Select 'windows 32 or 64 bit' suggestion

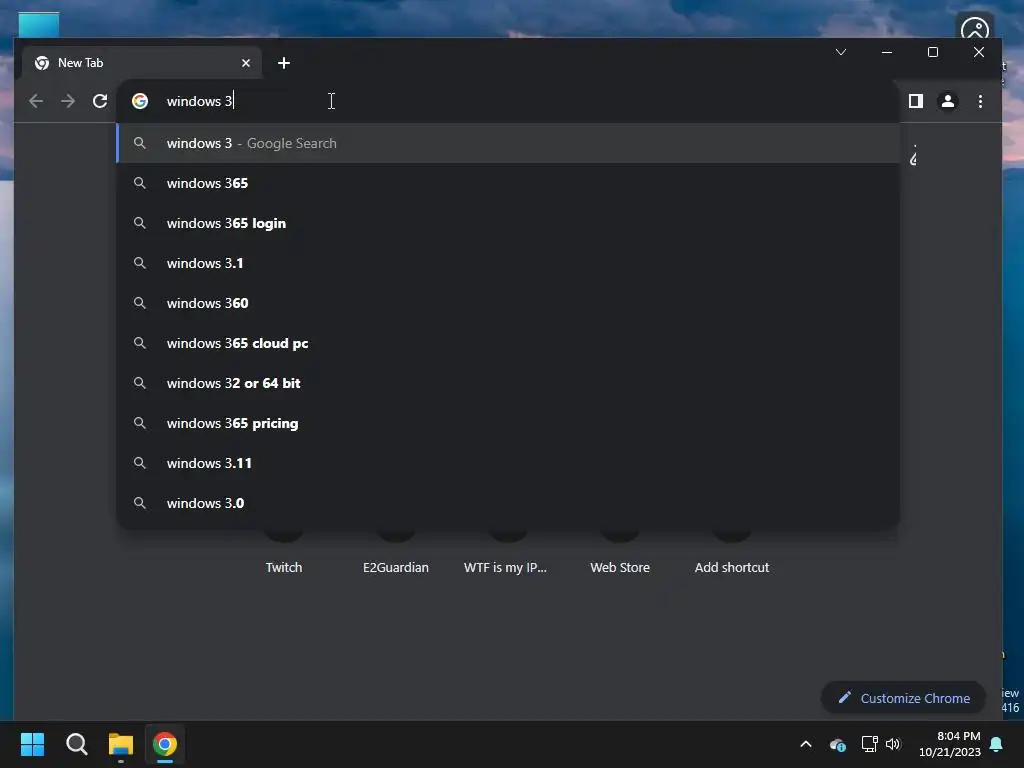[x=508, y=383]
